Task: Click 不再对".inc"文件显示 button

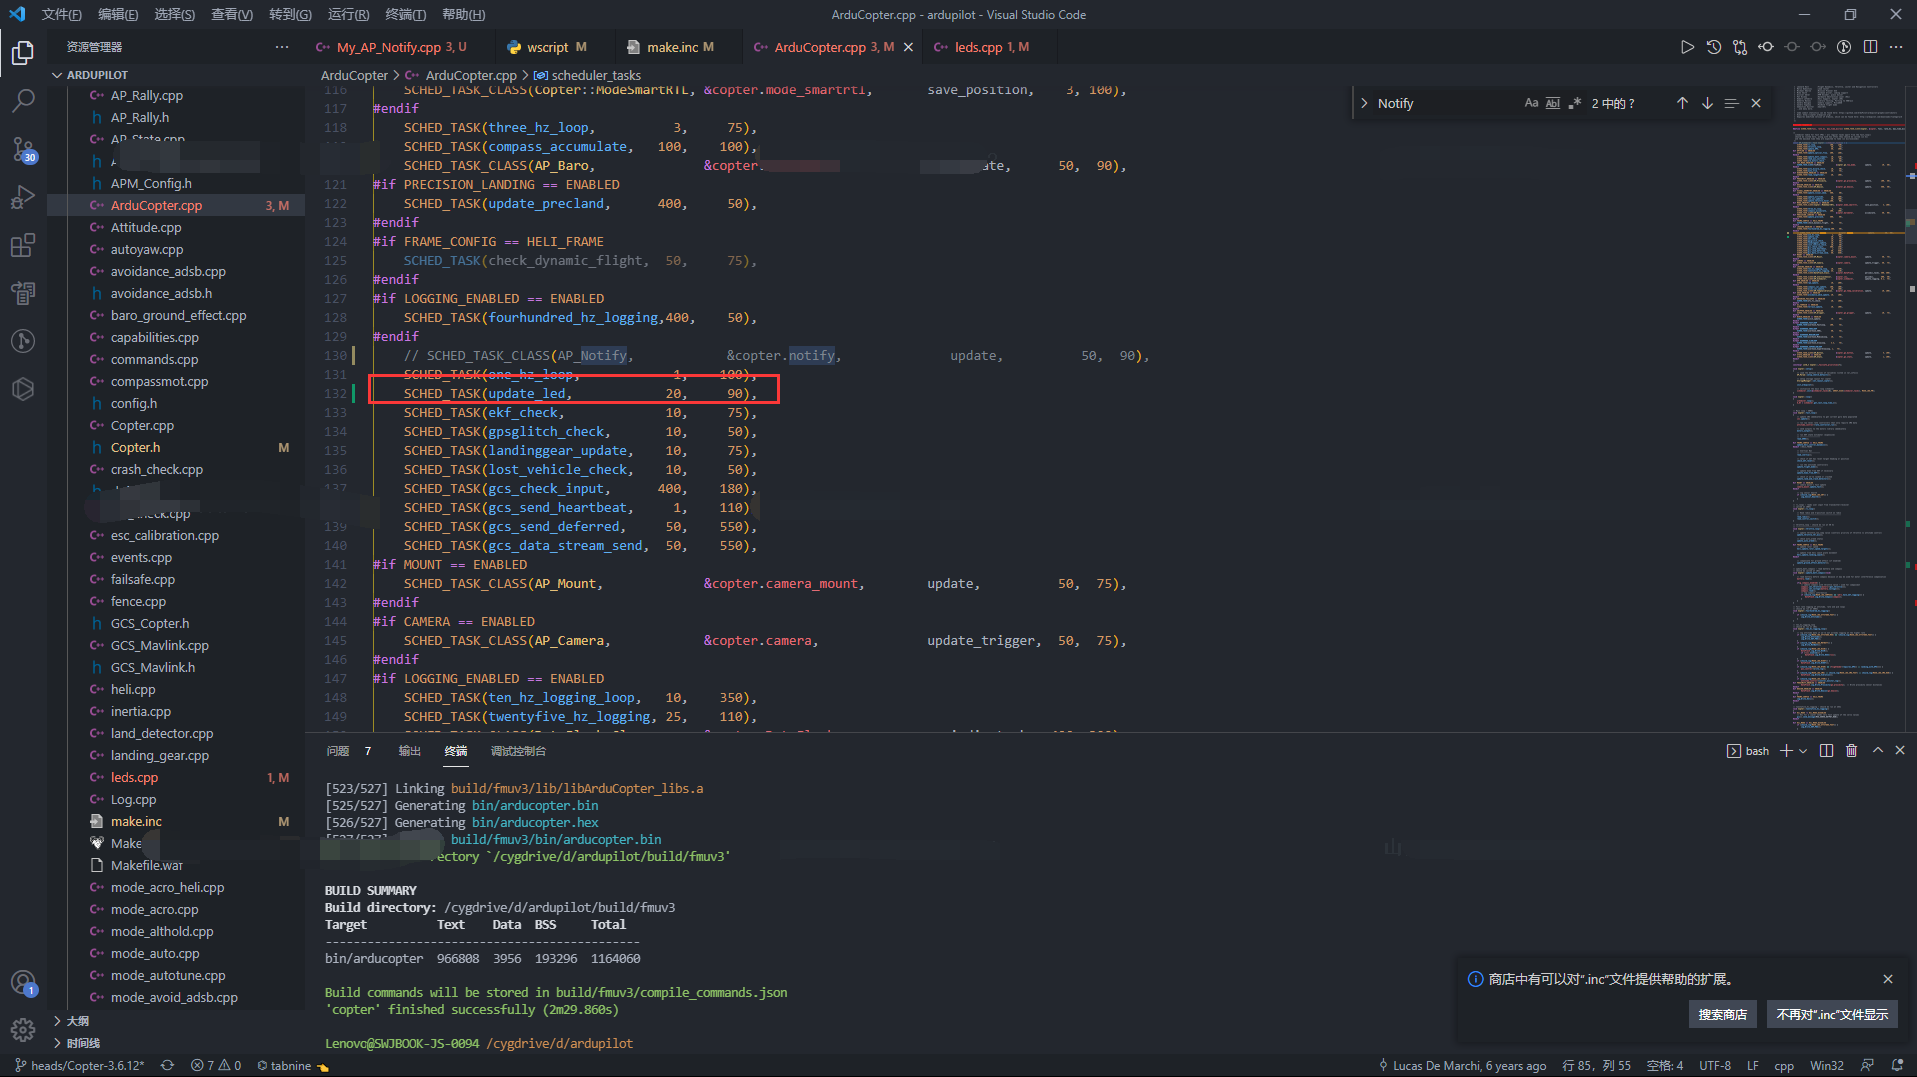Action: pos(1832,1014)
